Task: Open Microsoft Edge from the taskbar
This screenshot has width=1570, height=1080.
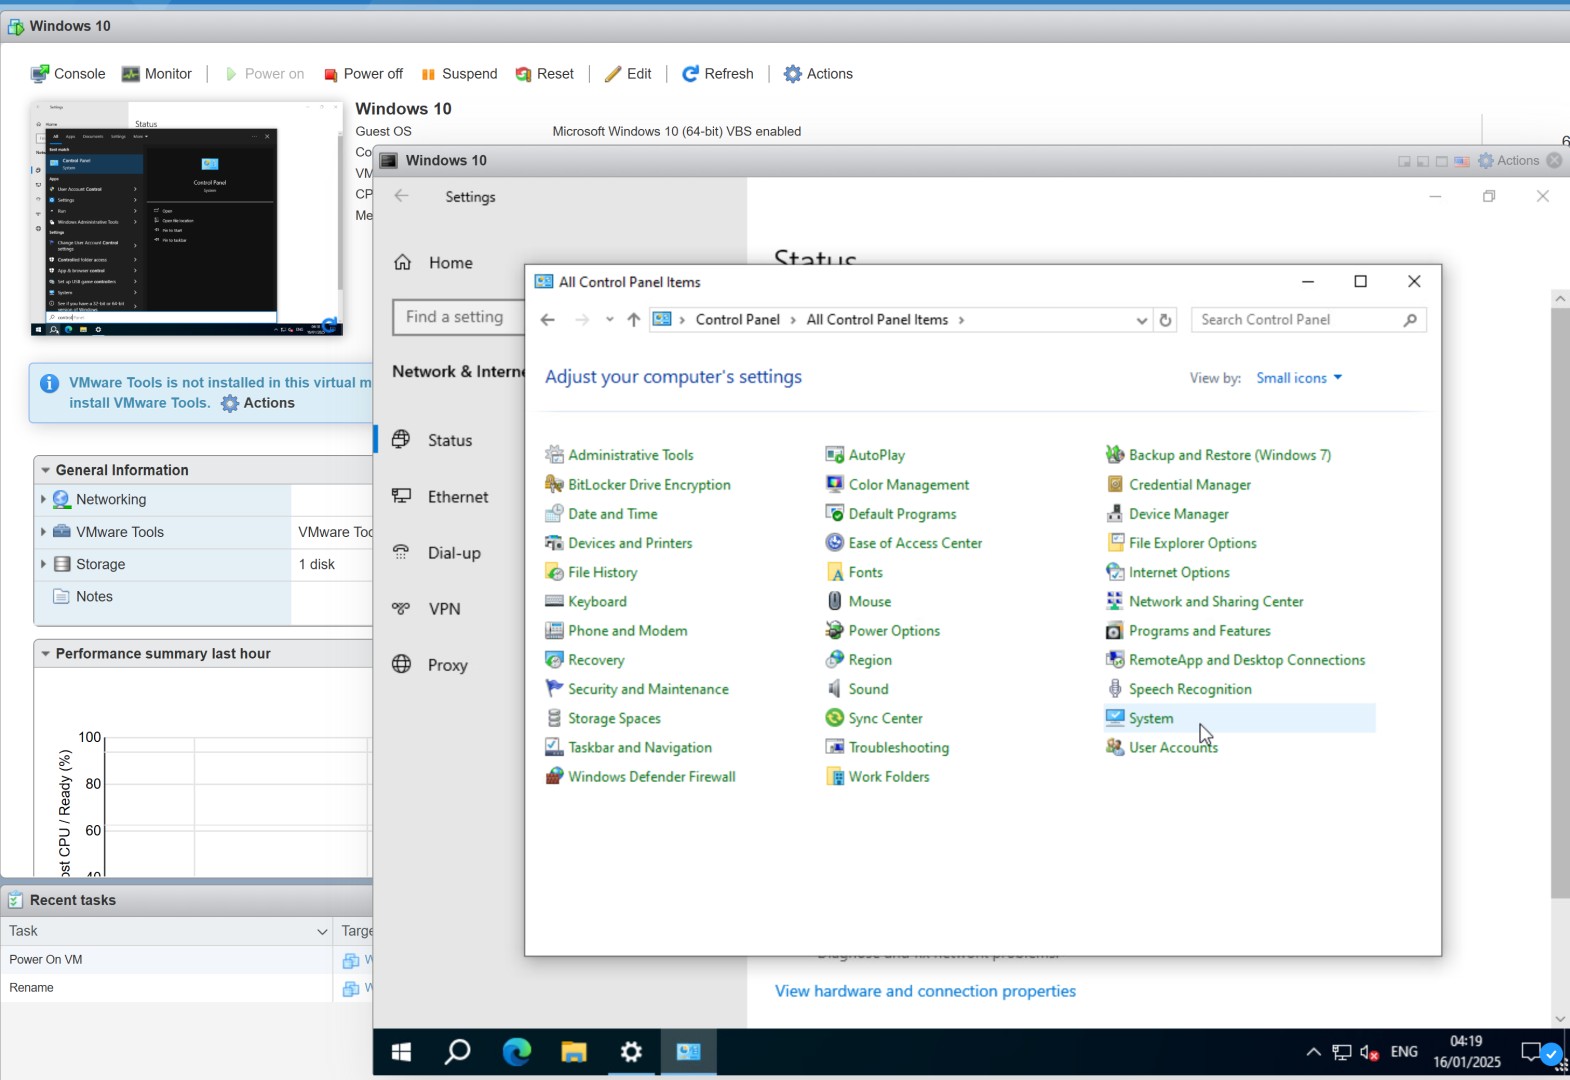Action: click(517, 1052)
